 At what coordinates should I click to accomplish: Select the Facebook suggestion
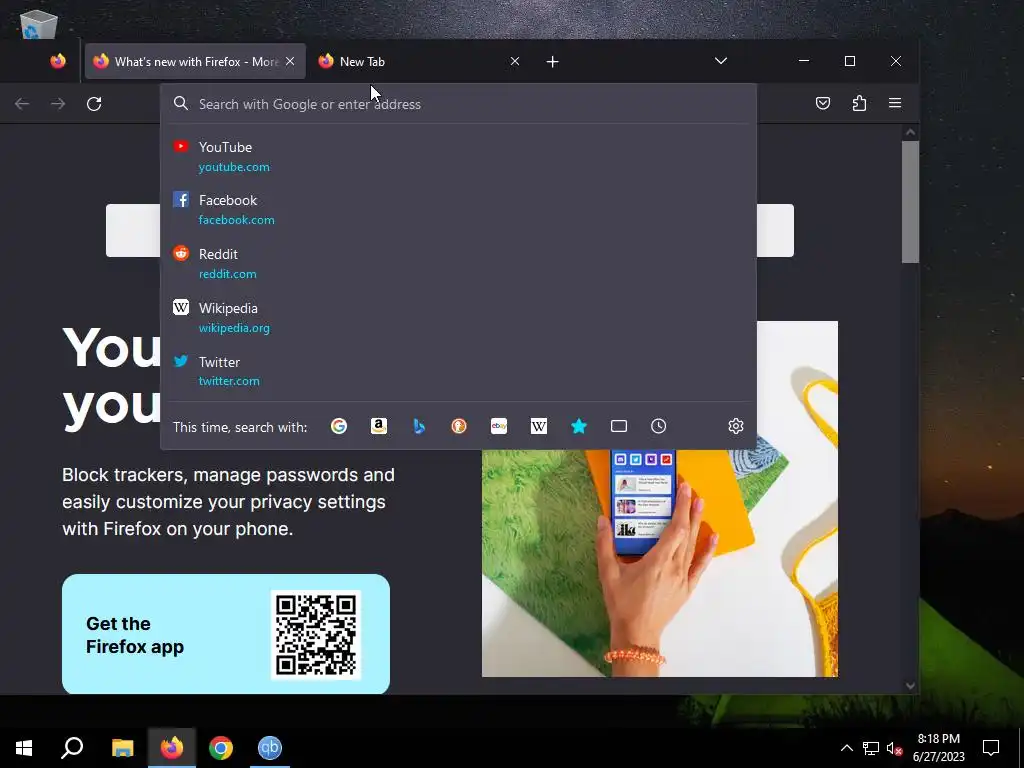point(458,210)
